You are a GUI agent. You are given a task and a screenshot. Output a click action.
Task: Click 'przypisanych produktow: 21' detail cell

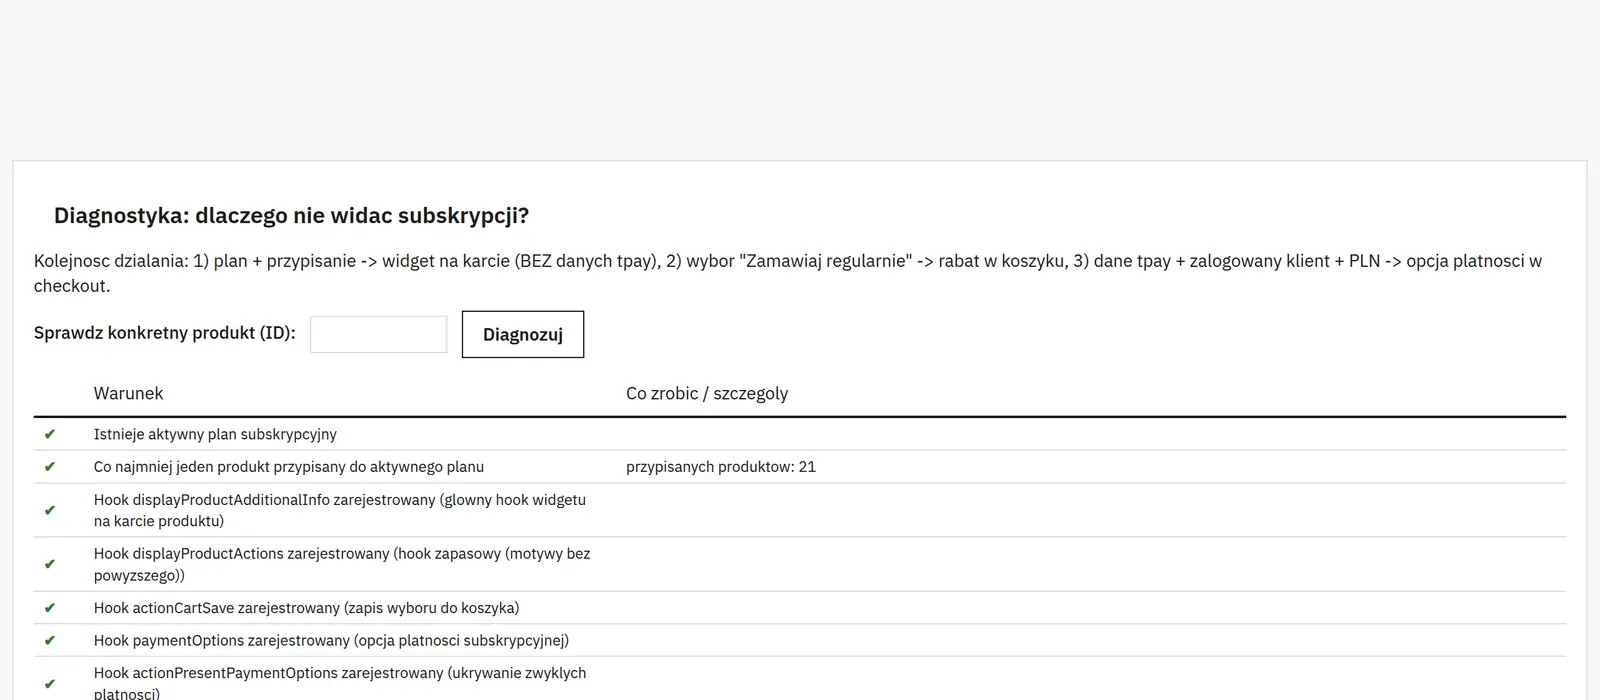(x=721, y=467)
